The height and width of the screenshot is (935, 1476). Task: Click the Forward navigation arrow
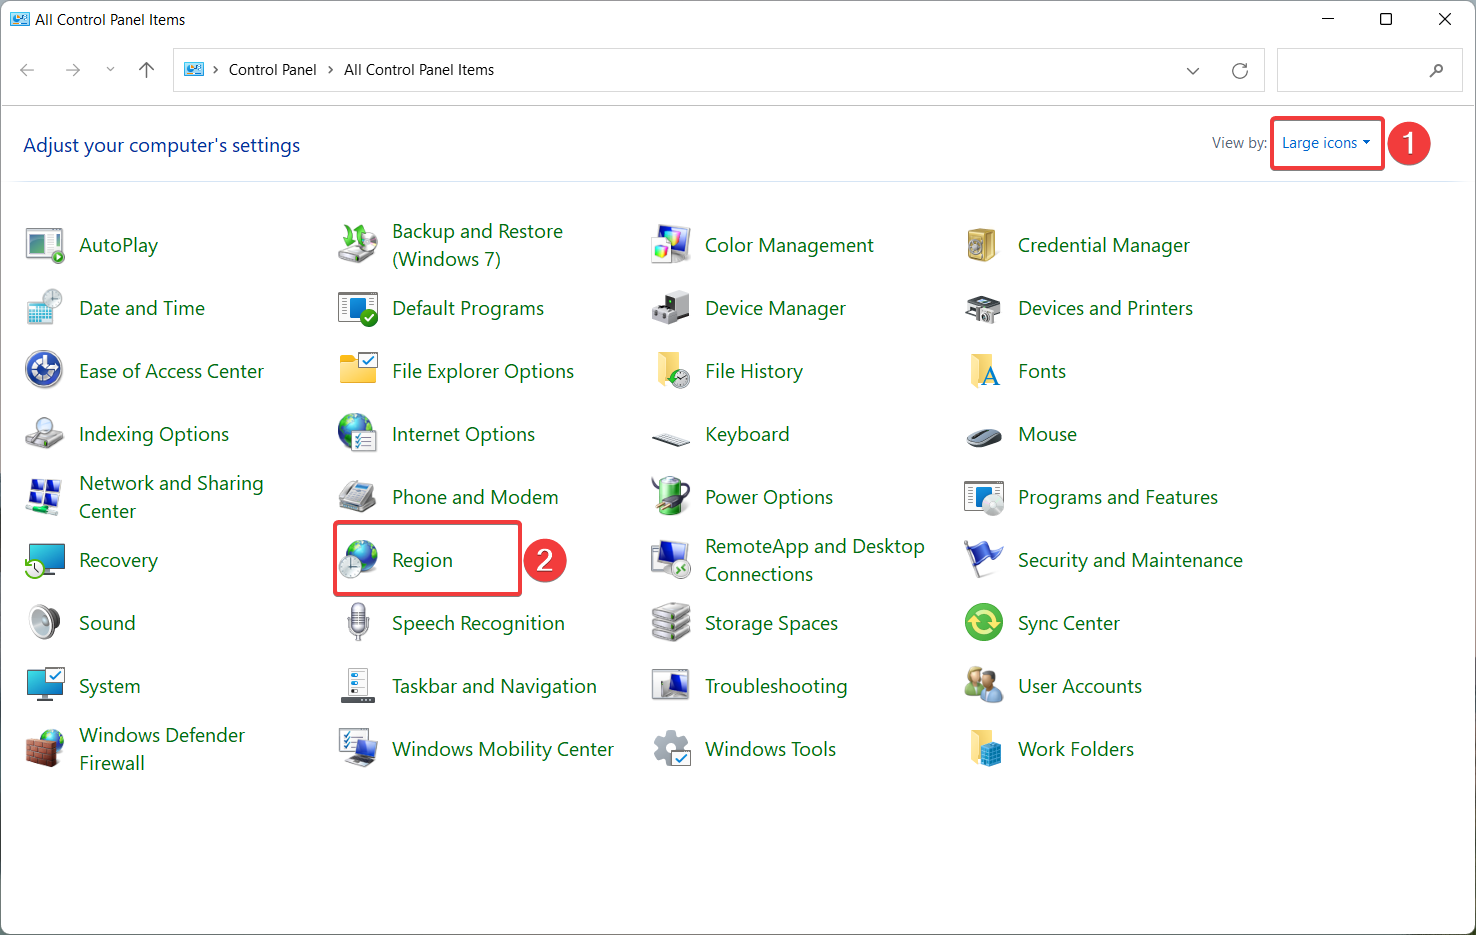(72, 70)
